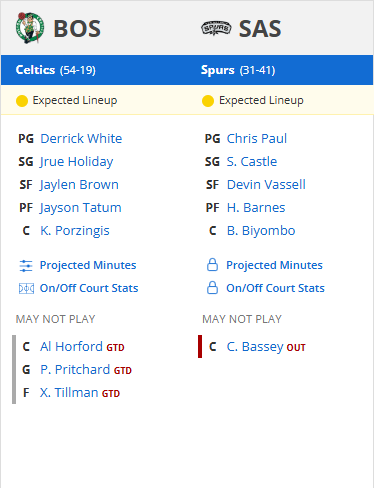This screenshot has width=374, height=488.
Task: Click Devin Vassell at small forward
Action: [266, 185]
